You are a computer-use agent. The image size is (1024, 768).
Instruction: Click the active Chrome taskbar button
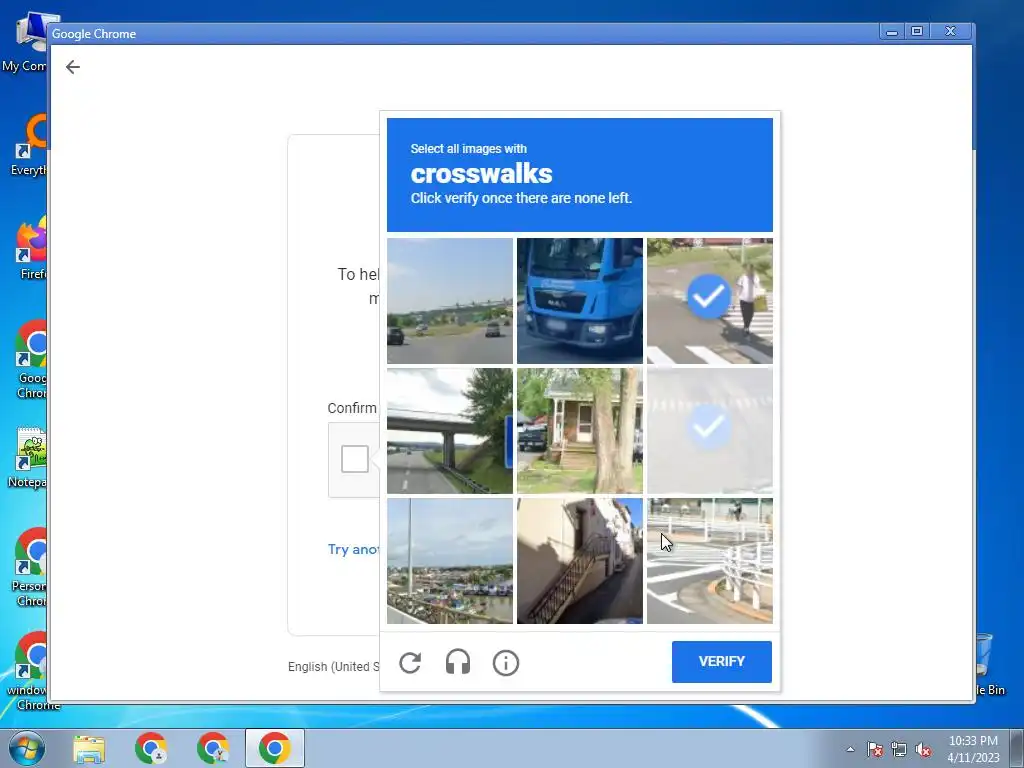275,748
